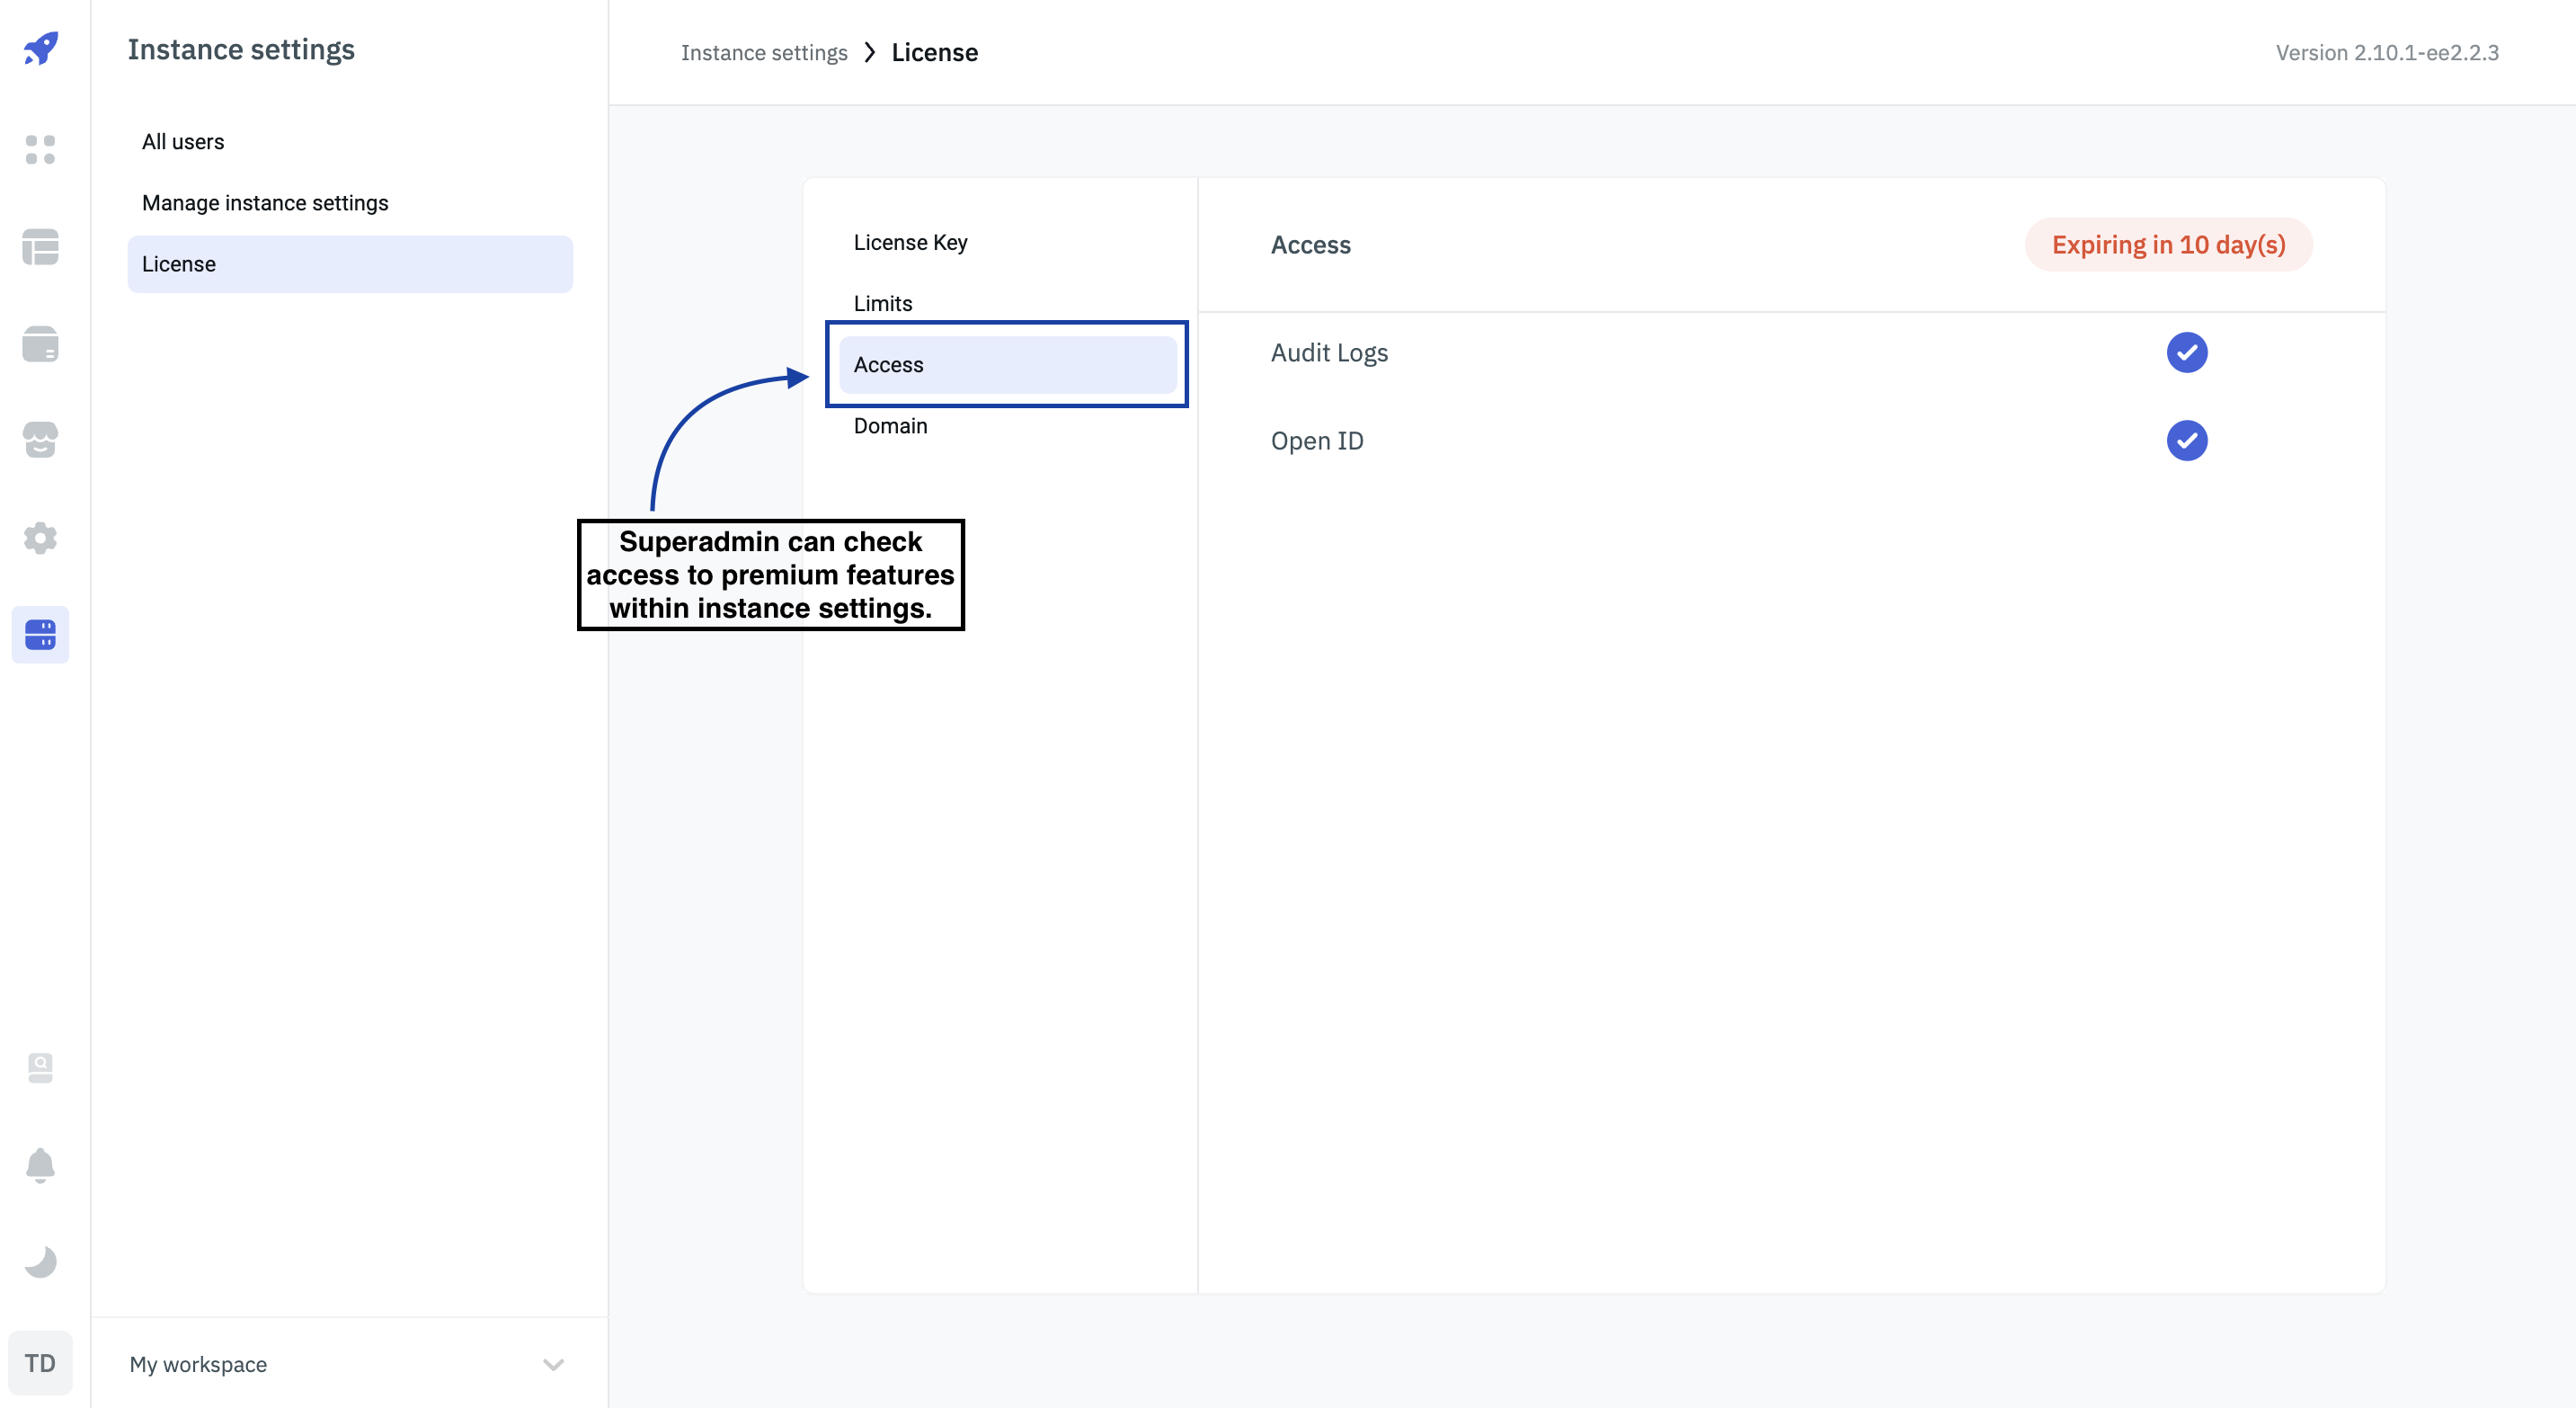Open Manage instance settings
The height and width of the screenshot is (1408, 2576).
265,203
